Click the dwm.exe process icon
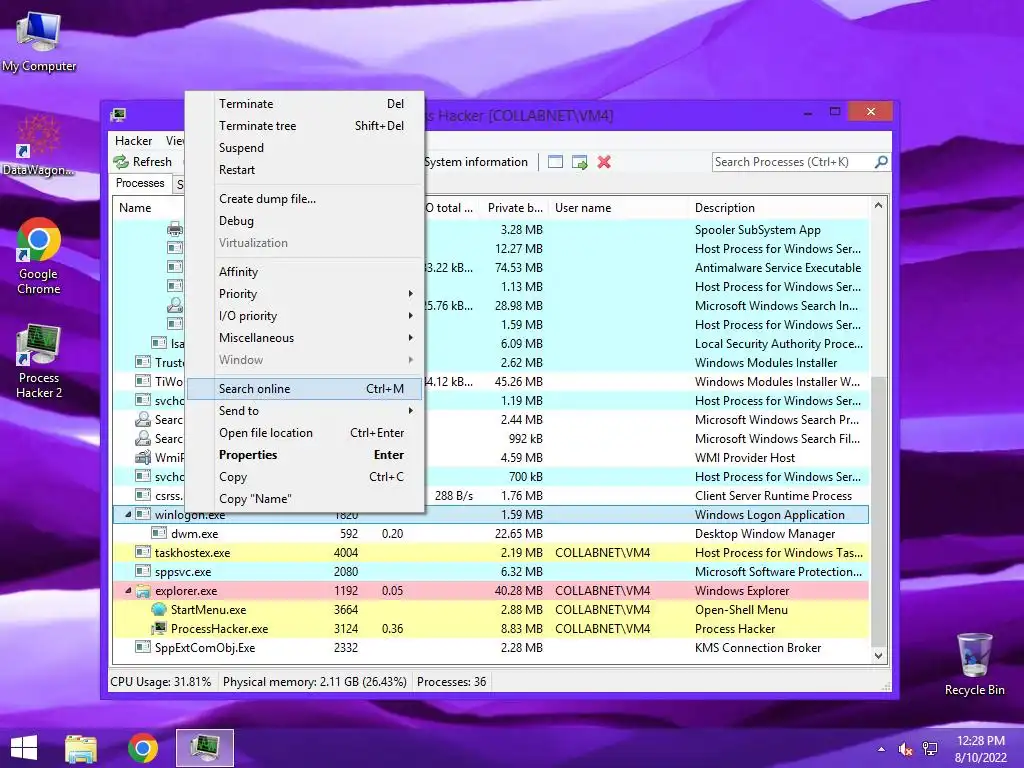 click(x=159, y=534)
